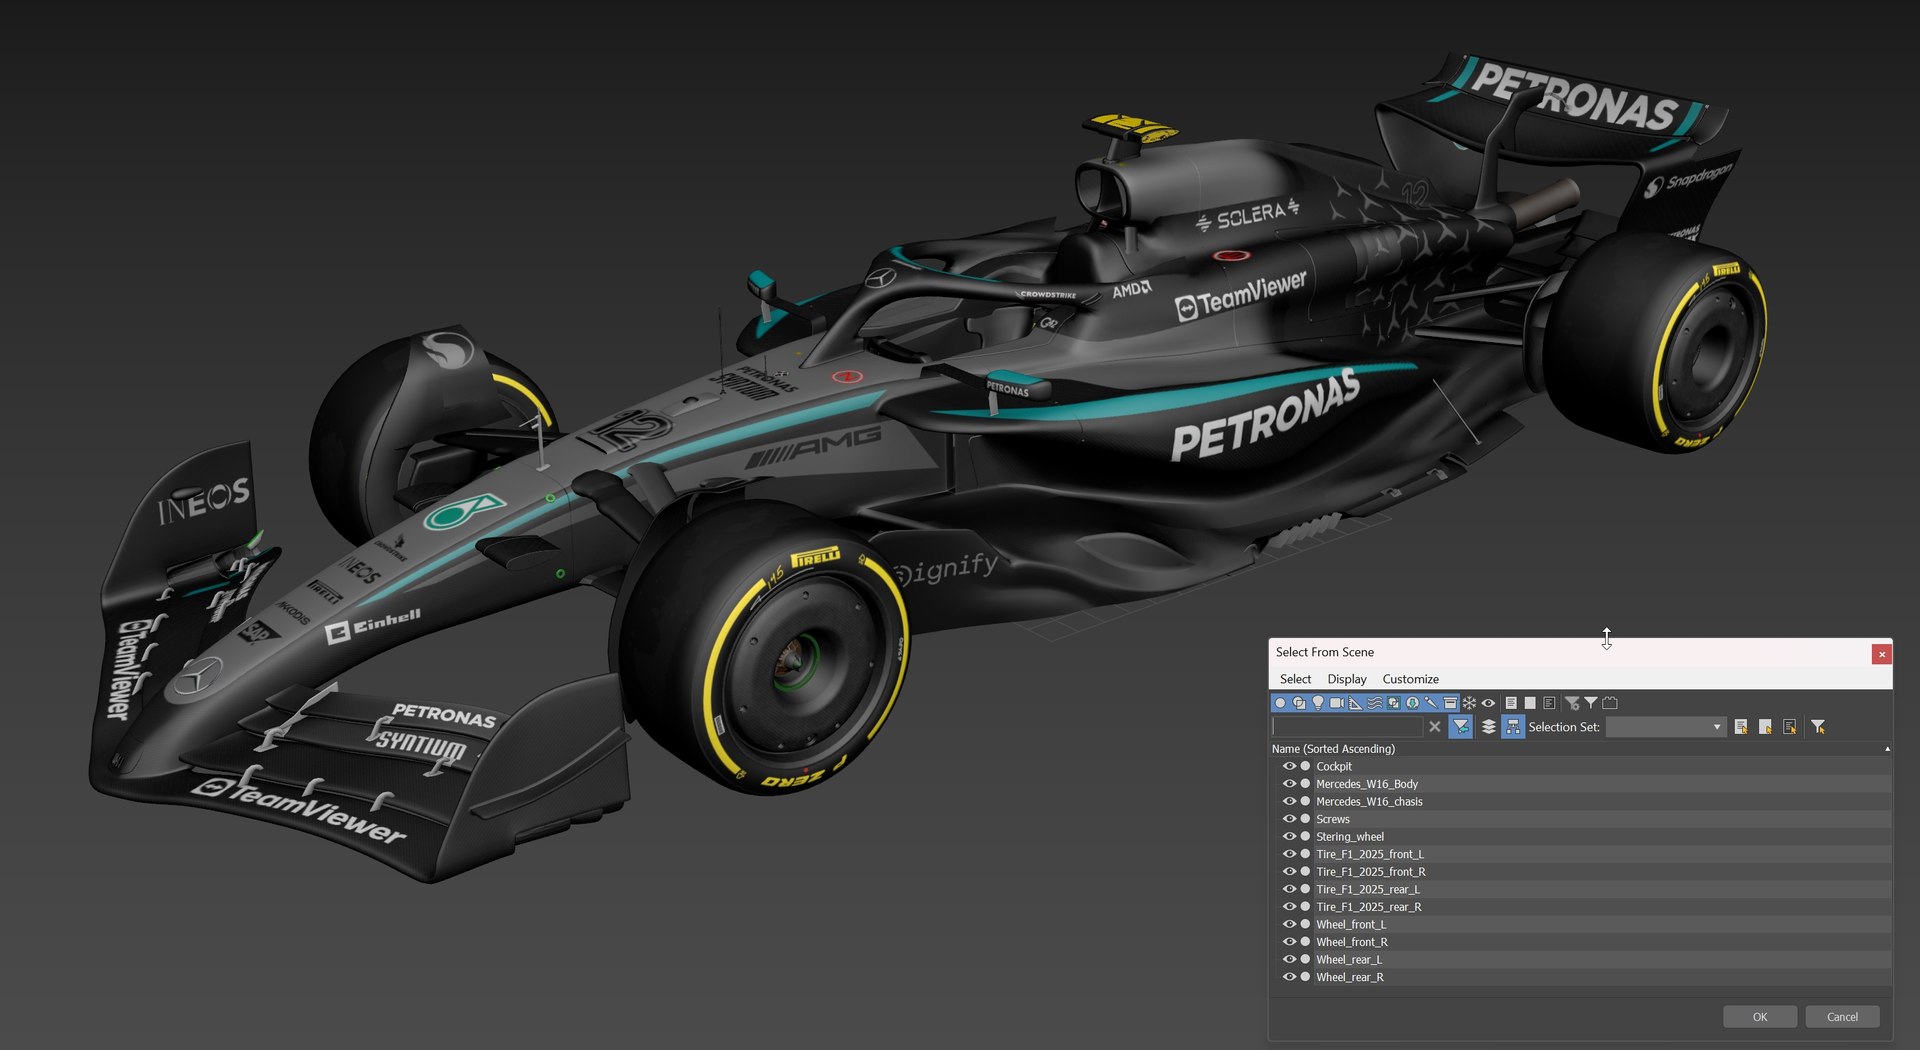The width and height of the screenshot is (1920, 1050).
Task: Close the Select From Scene dialog
Action: point(1881,654)
